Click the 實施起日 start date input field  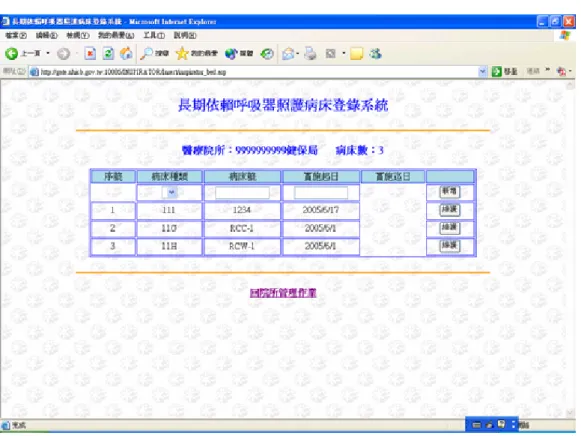(321, 193)
